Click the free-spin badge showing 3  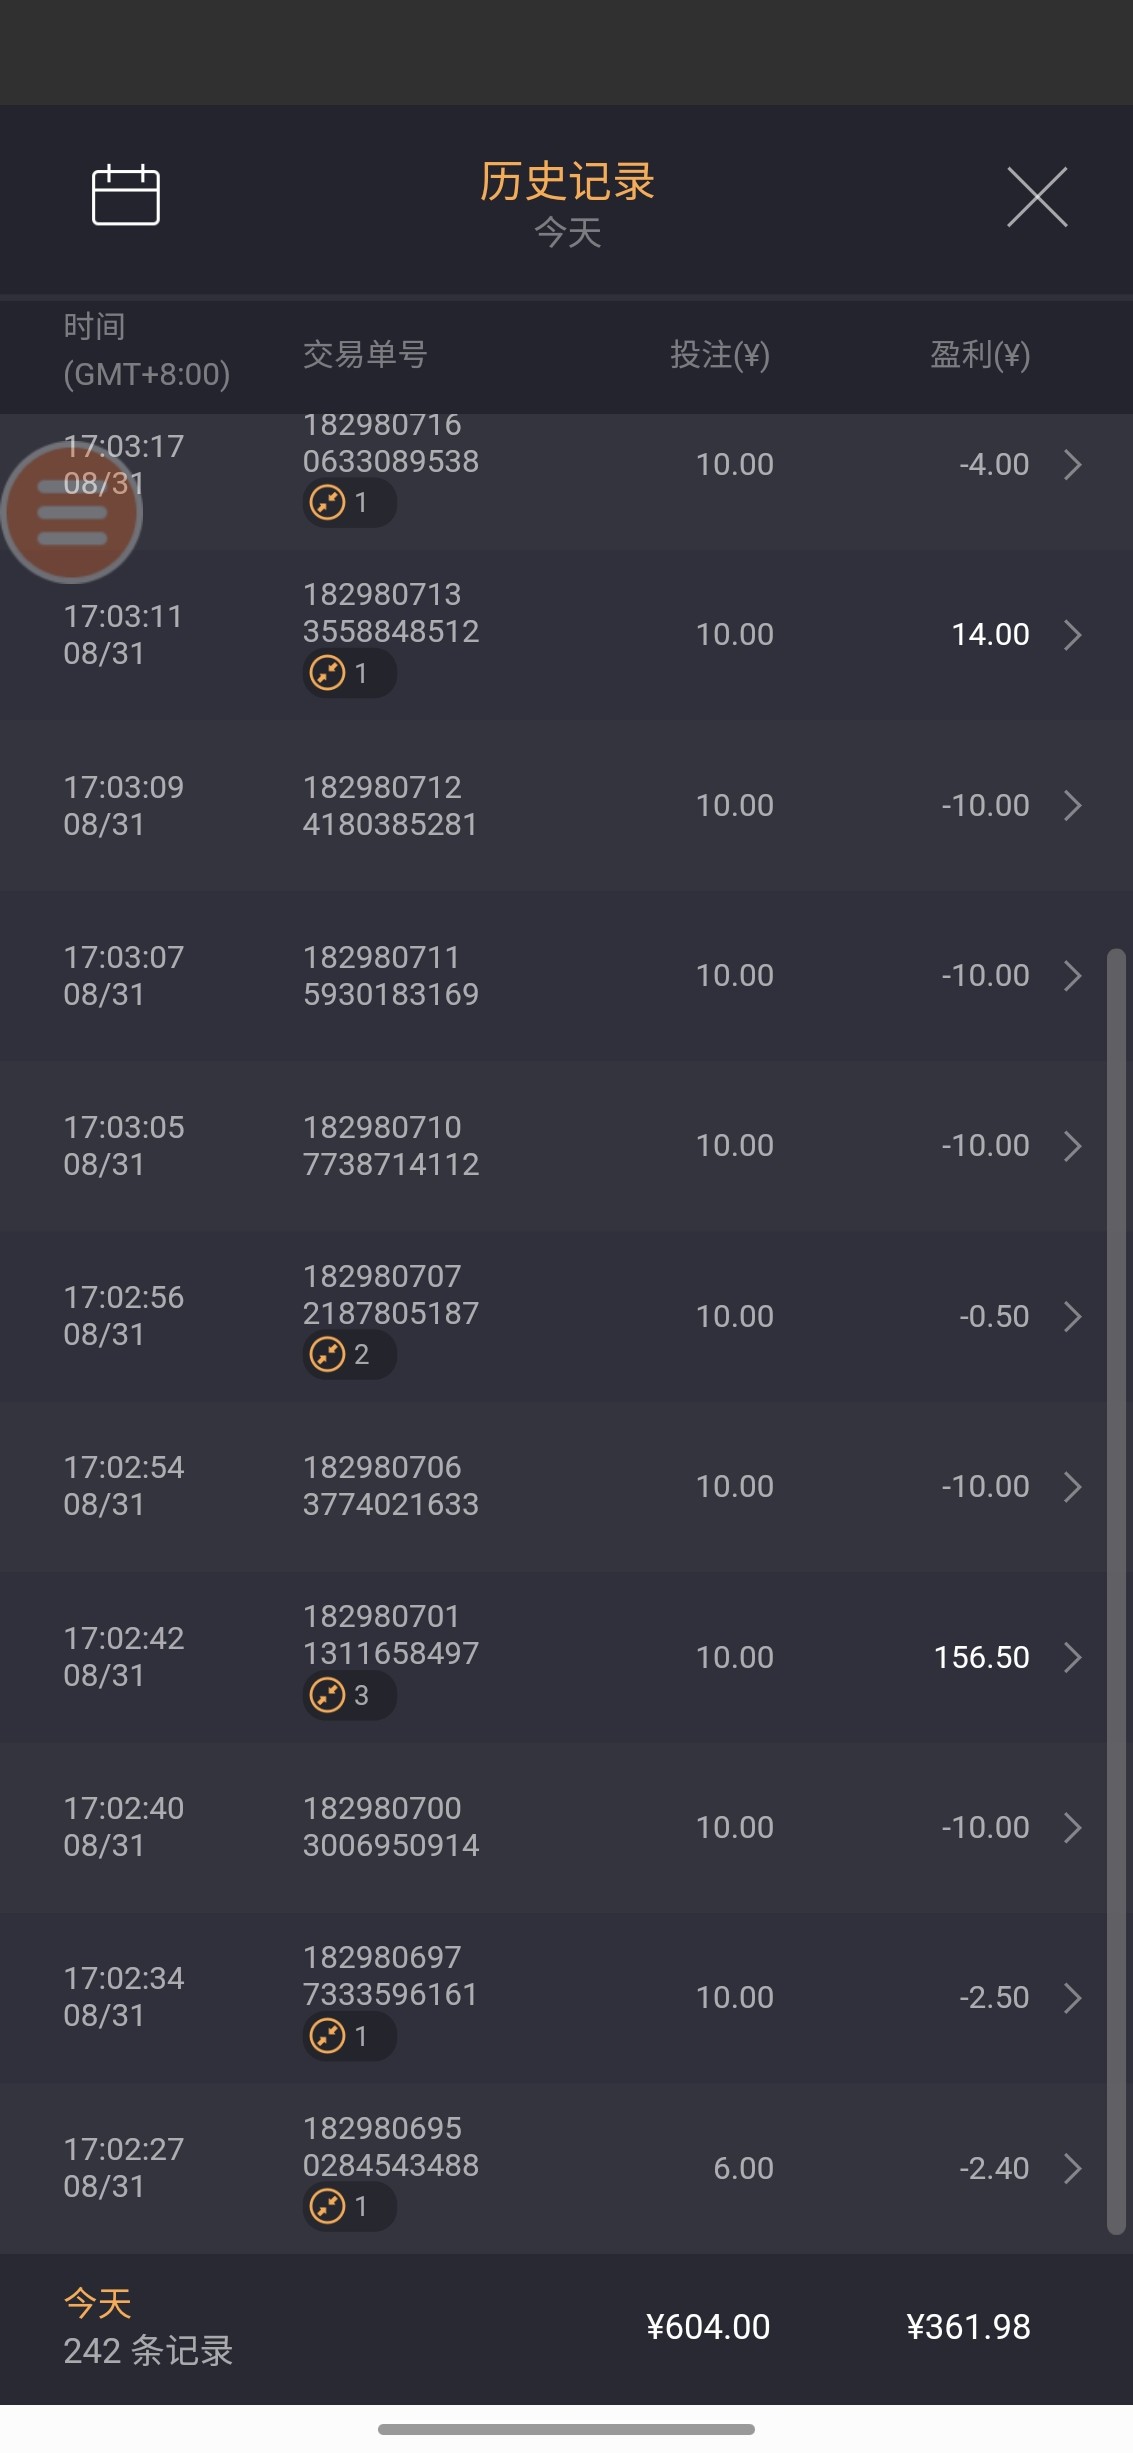click(348, 1696)
